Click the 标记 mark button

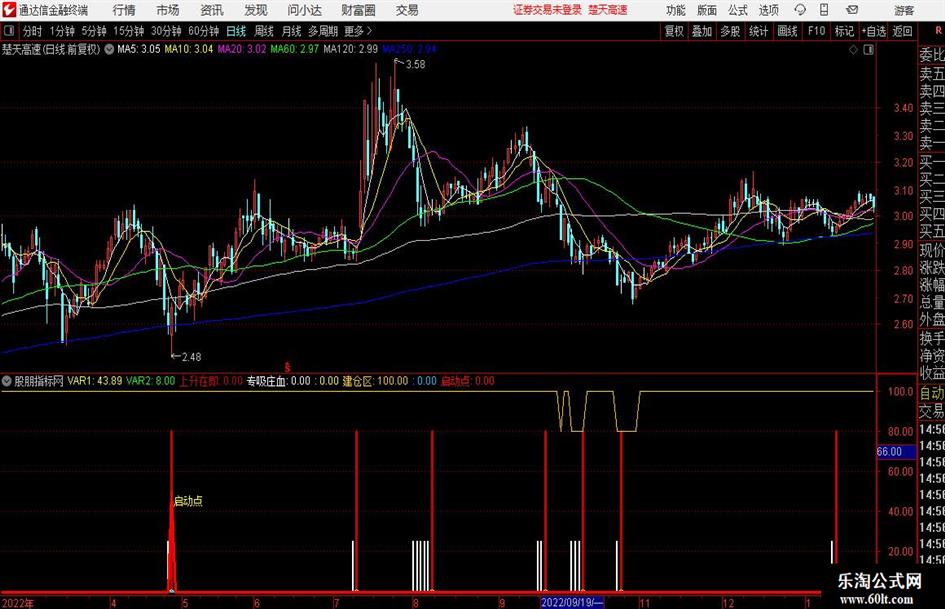844,31
